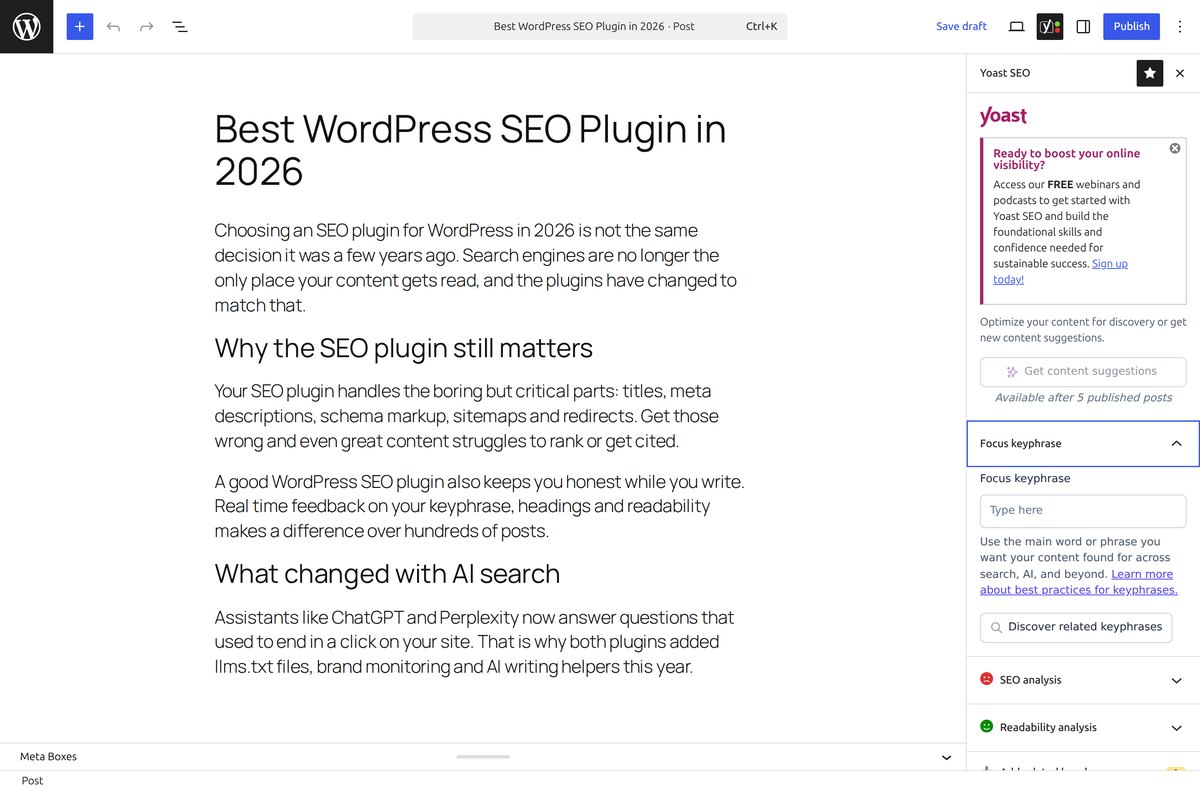
Task: Select heading Why the SEO plugin still matters
Action: pos(404,348)
